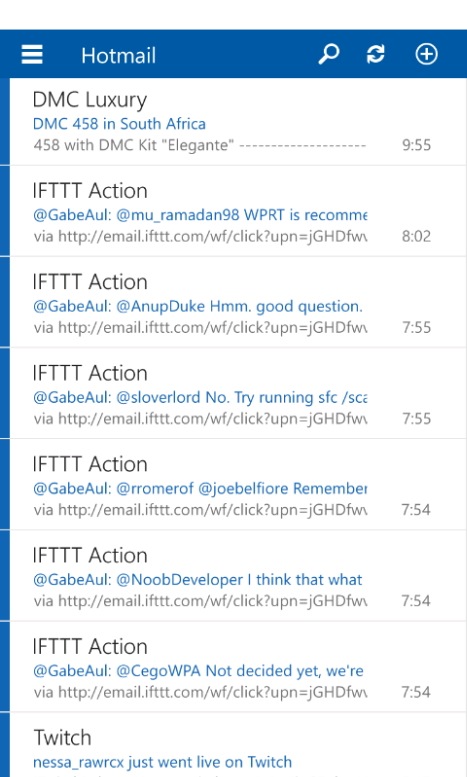Open the @mu_ramadan98 WPRT IFTTT email
The width and height of the screenshot is (467, 777).
click(x=238, y=212)
